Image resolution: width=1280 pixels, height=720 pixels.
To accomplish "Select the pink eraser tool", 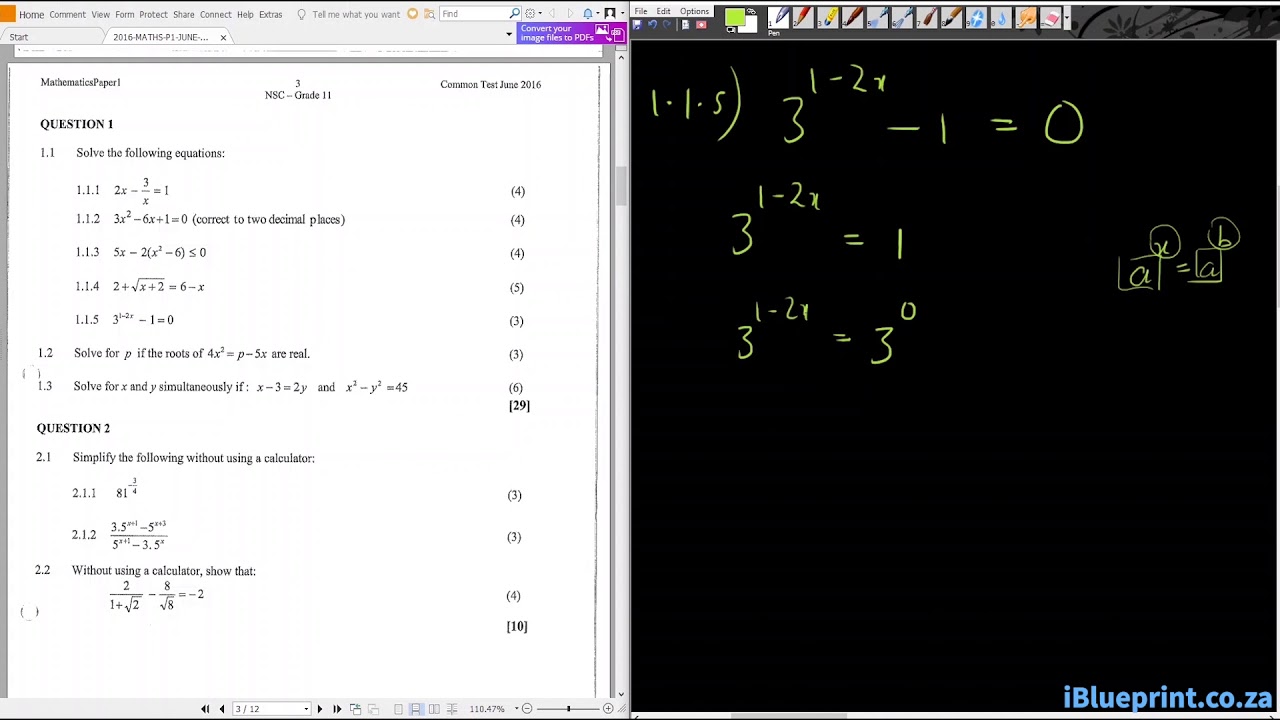I will pyautogui.click(x=1050, y=18).
